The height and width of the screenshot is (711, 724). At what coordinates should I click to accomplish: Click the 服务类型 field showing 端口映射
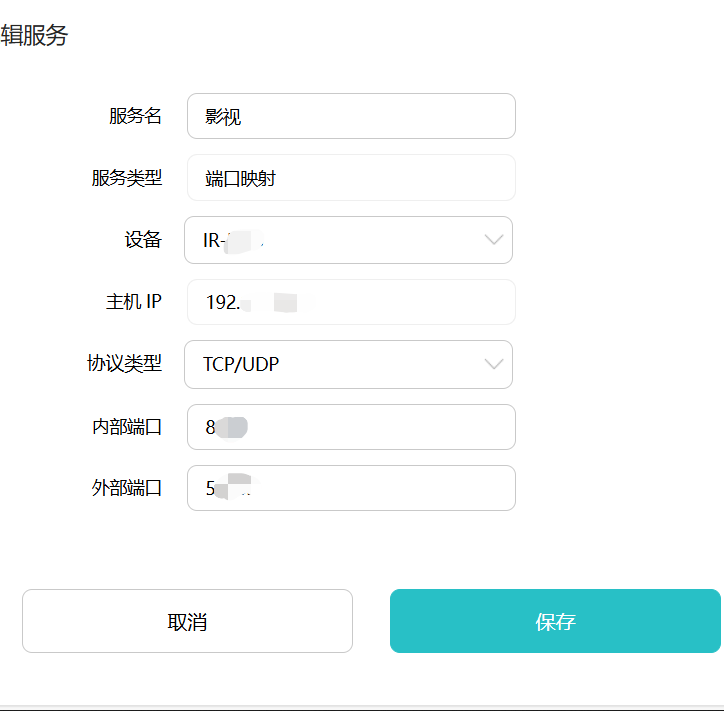tap(351, 178)
